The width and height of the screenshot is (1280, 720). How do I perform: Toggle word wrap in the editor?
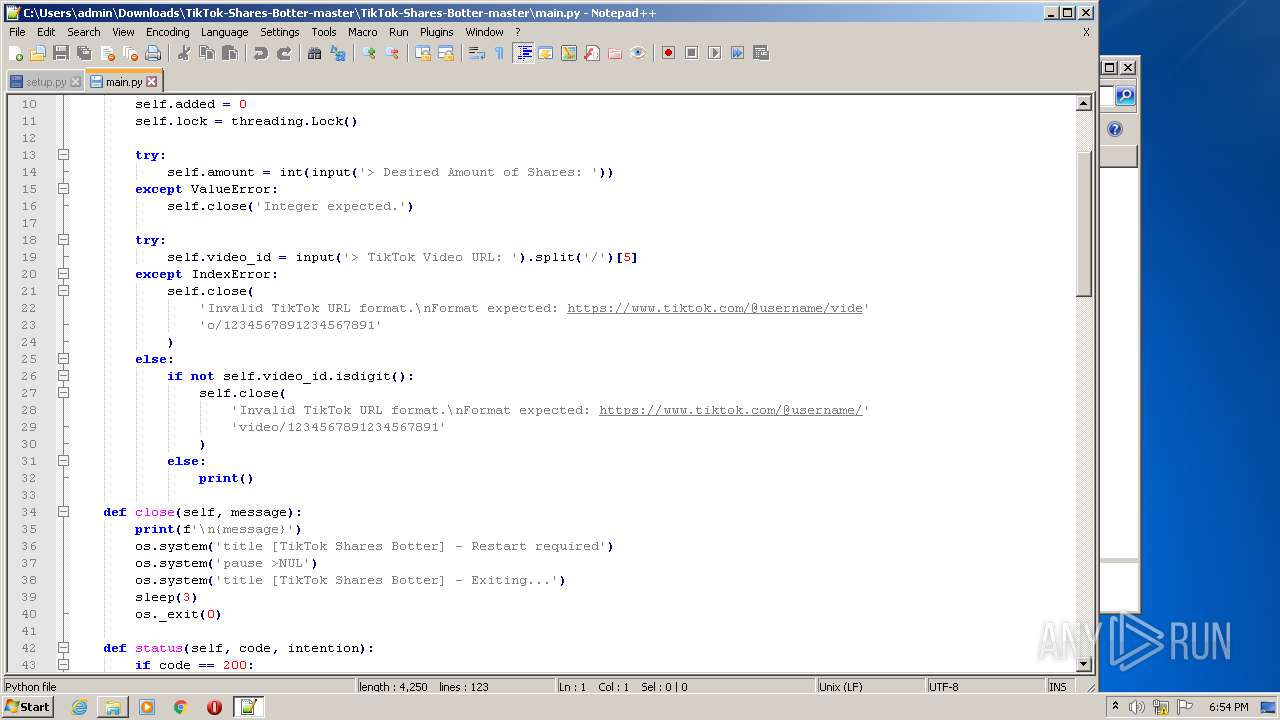pos(476,53)
